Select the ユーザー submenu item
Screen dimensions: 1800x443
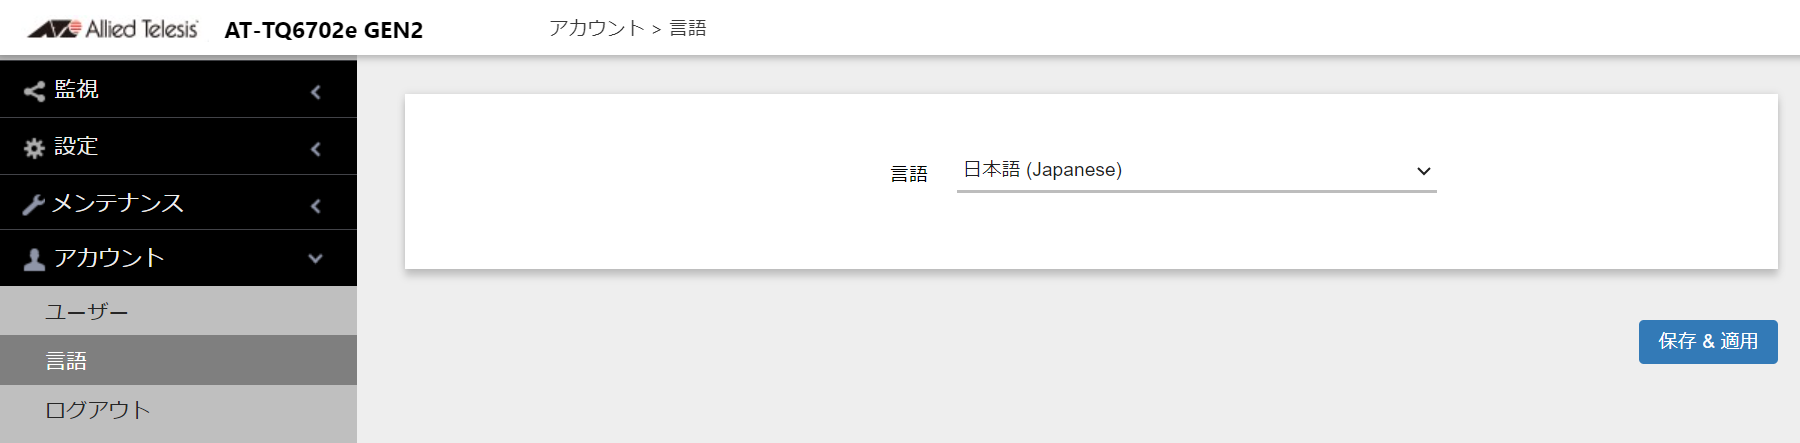coord(178,311)
